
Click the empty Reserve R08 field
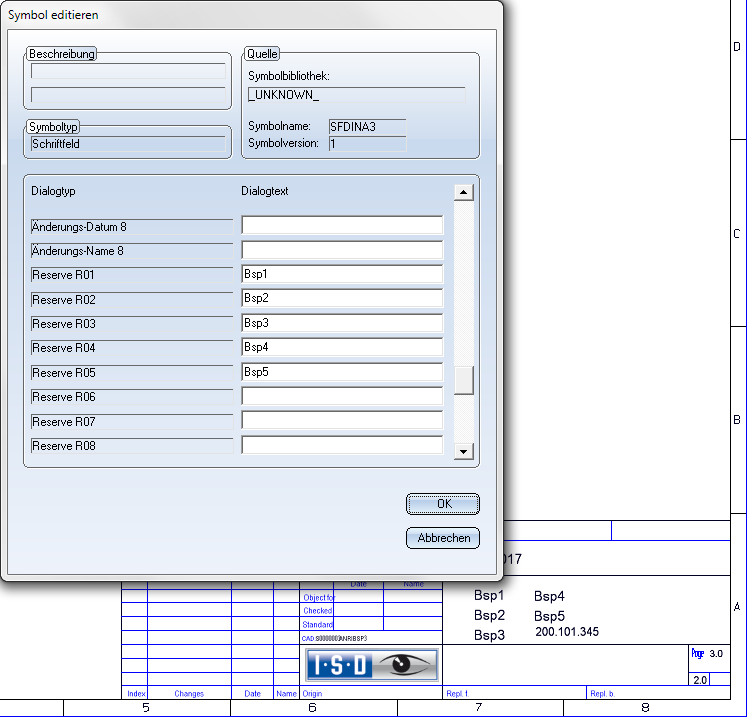[x=342, y=445]
